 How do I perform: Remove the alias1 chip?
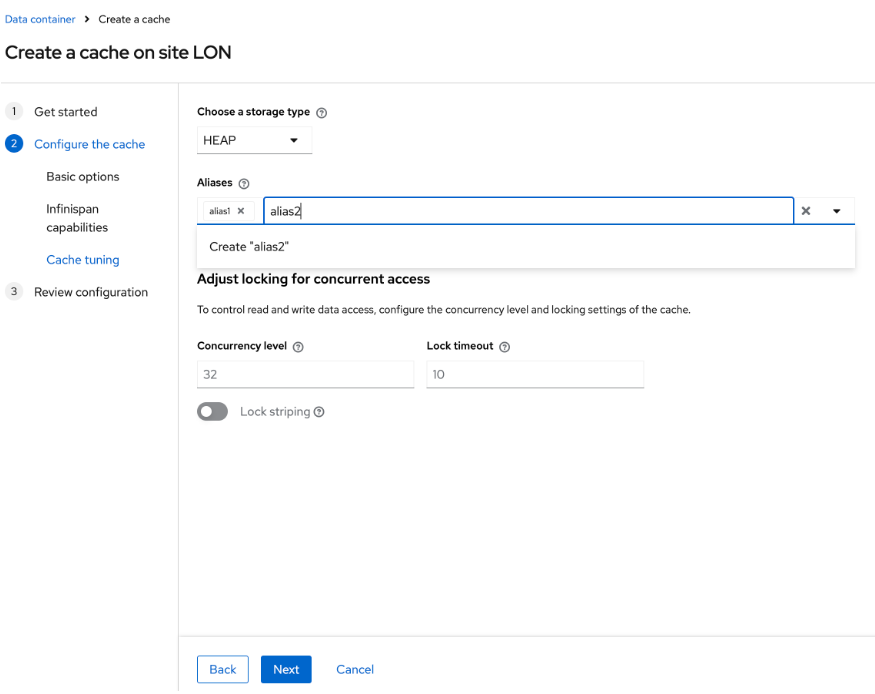pos(241,211)
